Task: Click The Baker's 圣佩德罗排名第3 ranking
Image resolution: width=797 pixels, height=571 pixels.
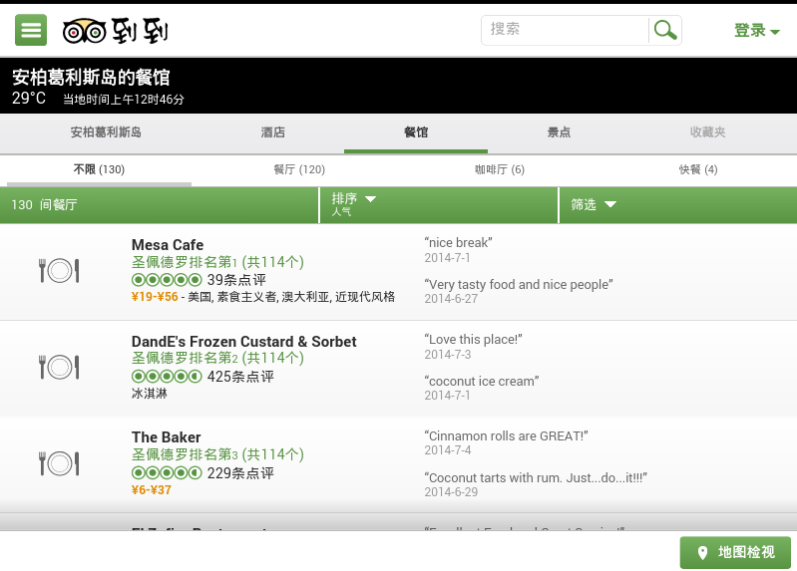Action: [x=218, y=455]
